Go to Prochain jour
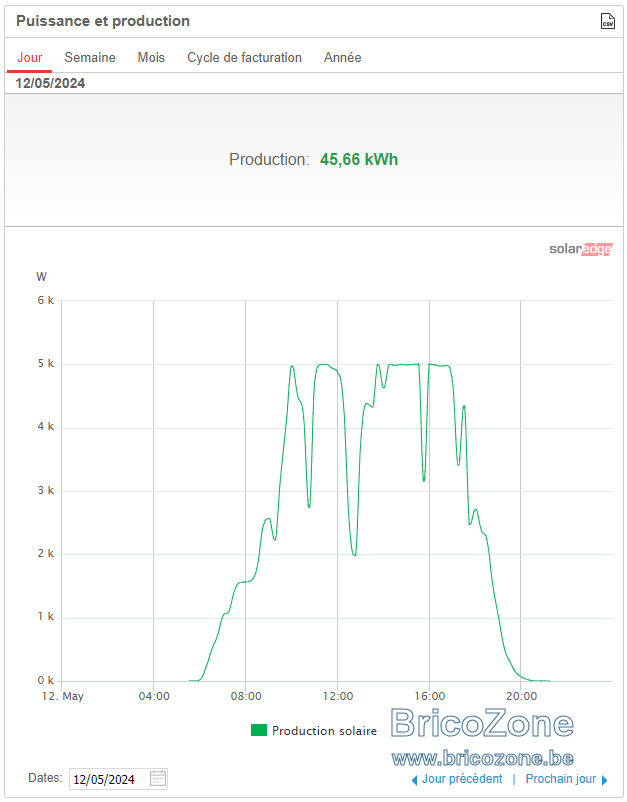Screen dimensions: 627x802 pos(561,779)
